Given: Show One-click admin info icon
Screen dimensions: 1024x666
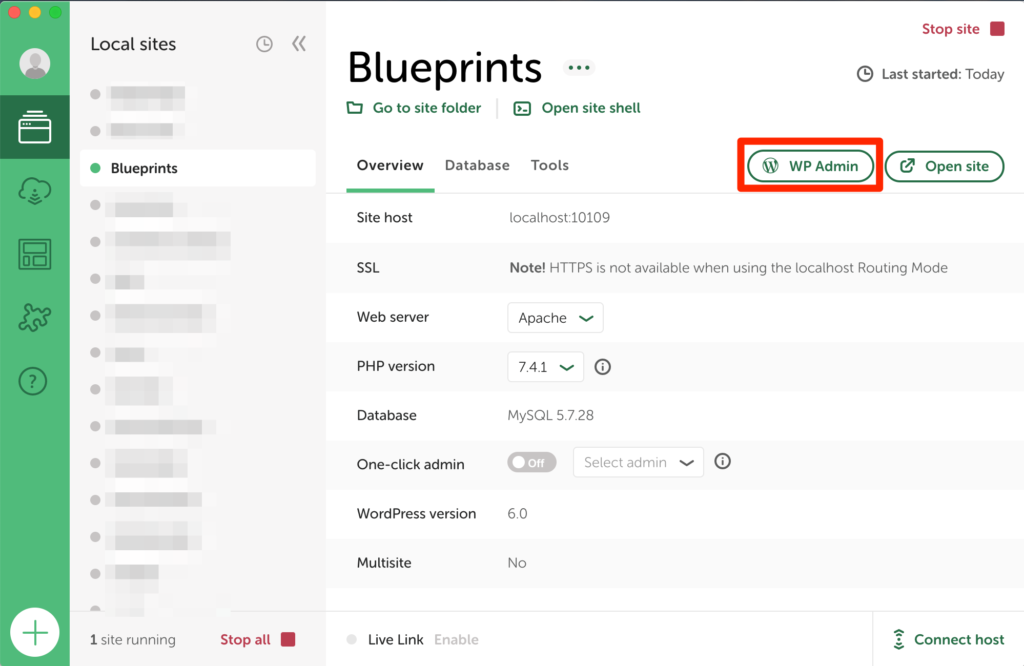Looking at the screenshot, I should [722, 462].
